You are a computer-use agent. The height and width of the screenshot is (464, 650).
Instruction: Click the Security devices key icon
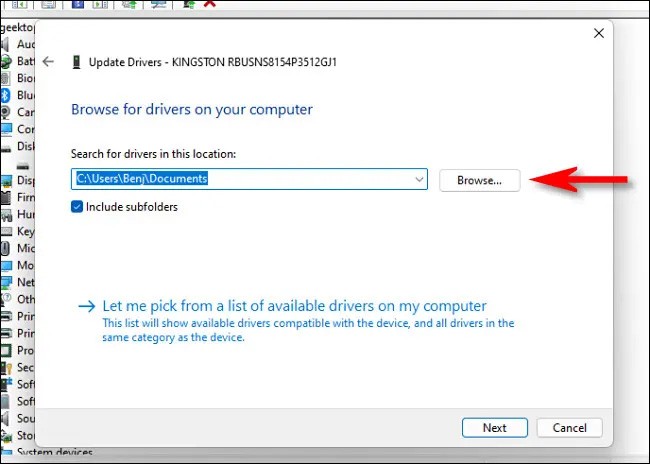point(6,367)
